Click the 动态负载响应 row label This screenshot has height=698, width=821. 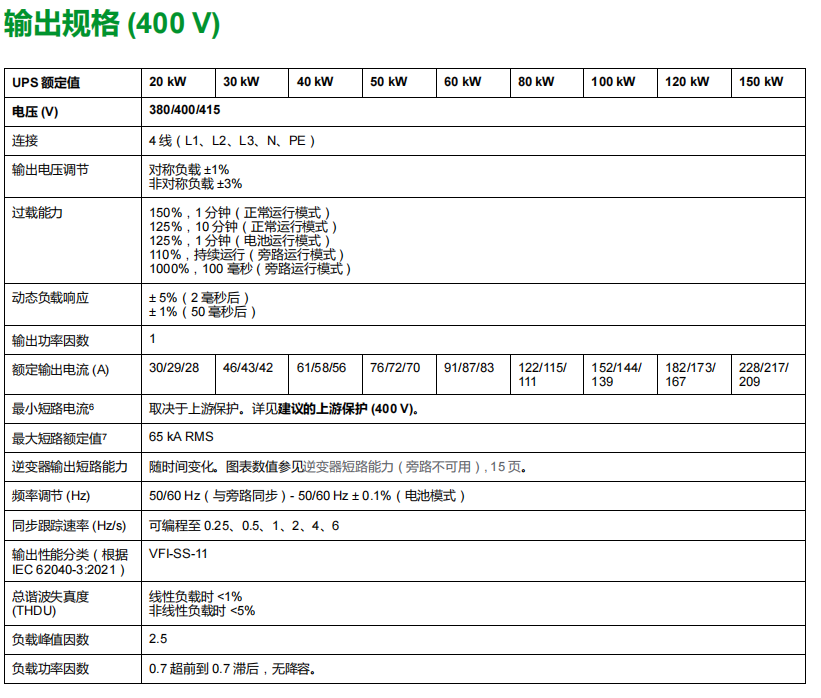click(x=50, y=298)
